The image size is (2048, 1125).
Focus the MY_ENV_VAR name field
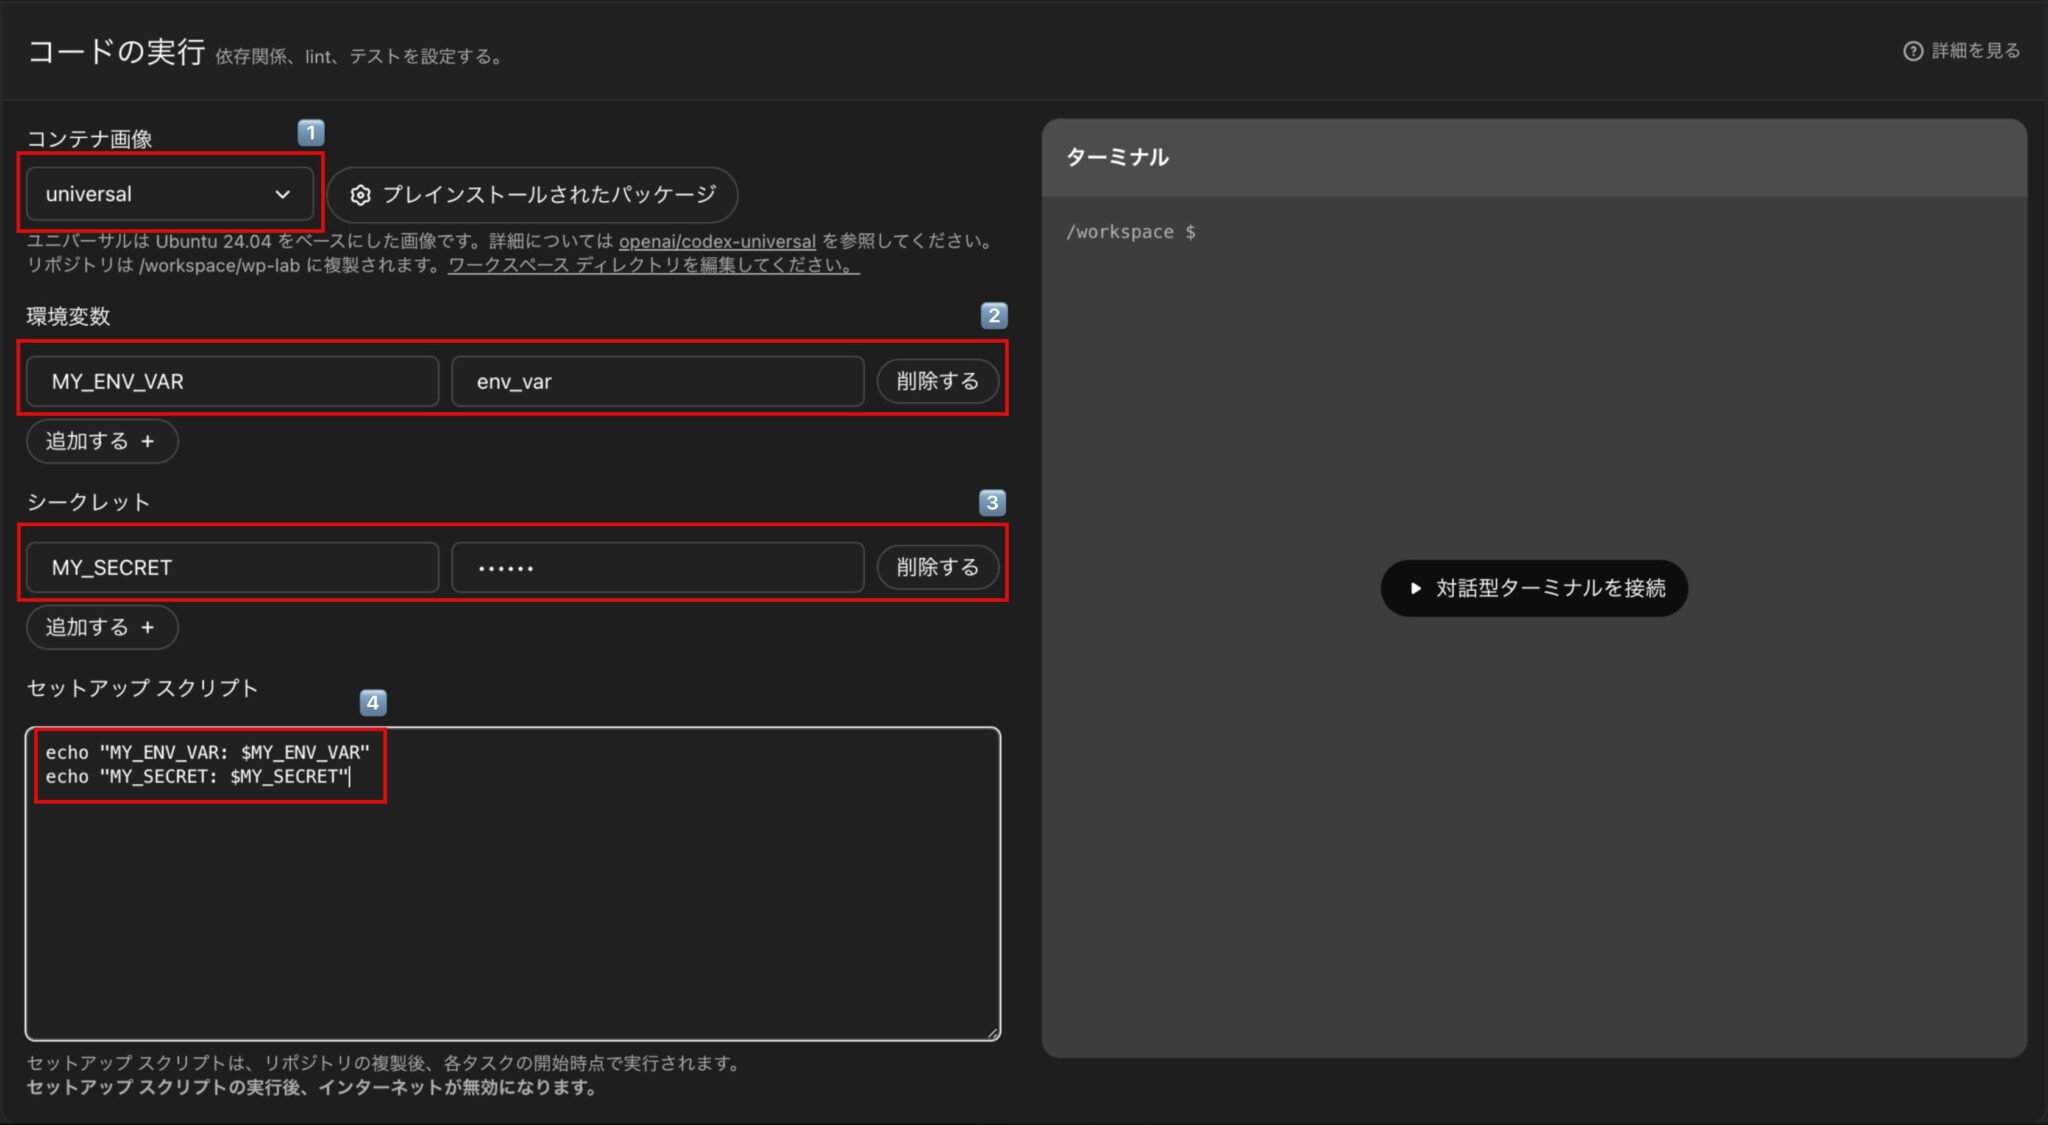[x=232, y=381]
